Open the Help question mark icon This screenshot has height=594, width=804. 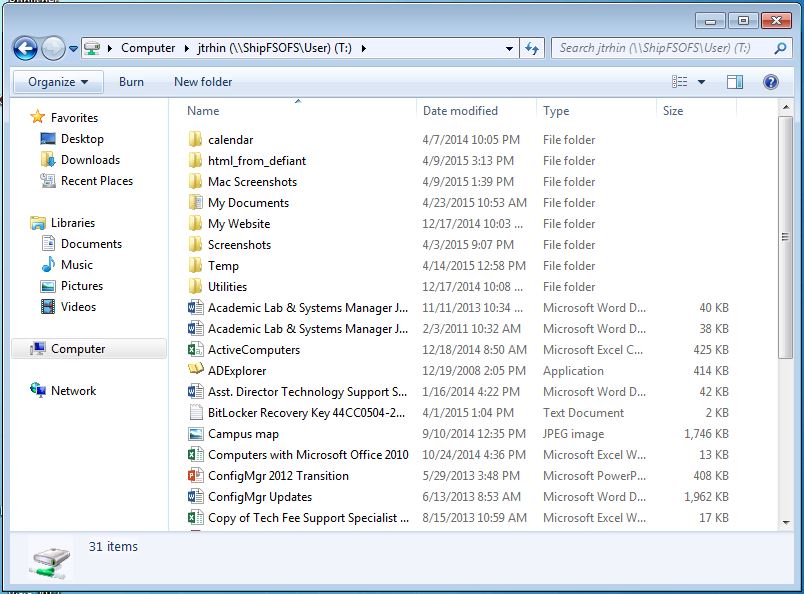(x=771, y=82)
